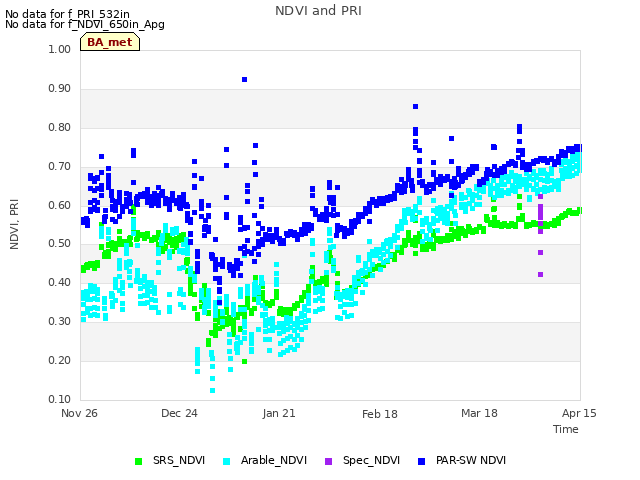640x480 pixels.
Task: Click the Jan 21 x-axis label
Action: pos(279,413)
